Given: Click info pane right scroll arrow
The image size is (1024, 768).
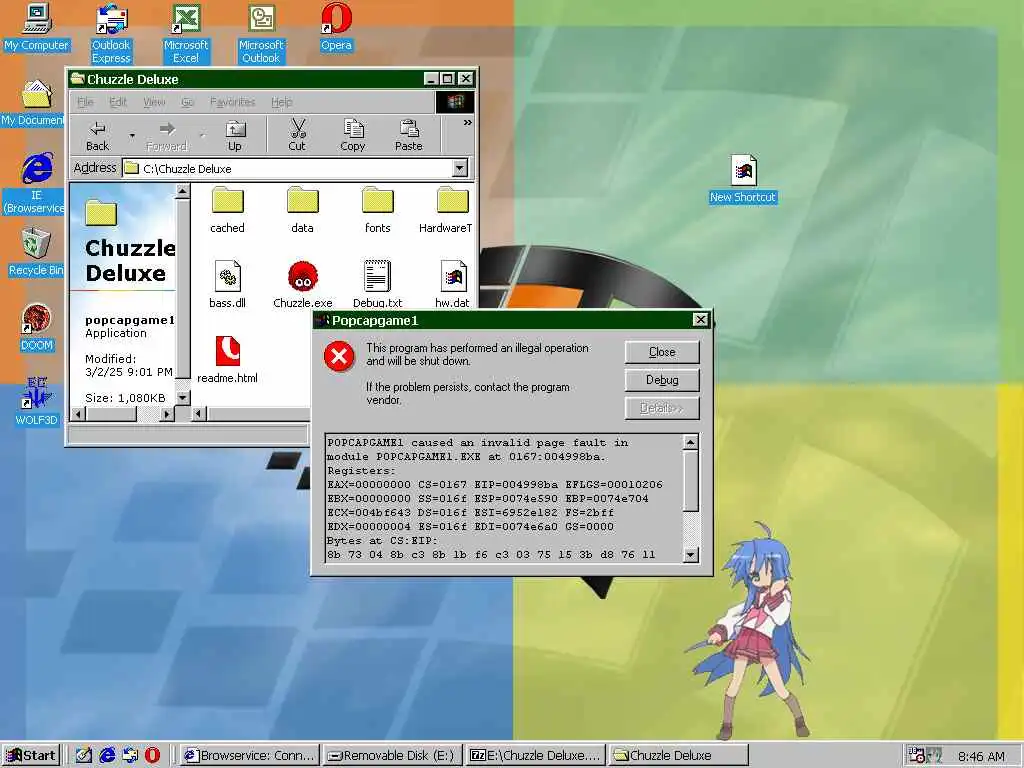Looking at the screenshot, I should (x=167, y=413).
